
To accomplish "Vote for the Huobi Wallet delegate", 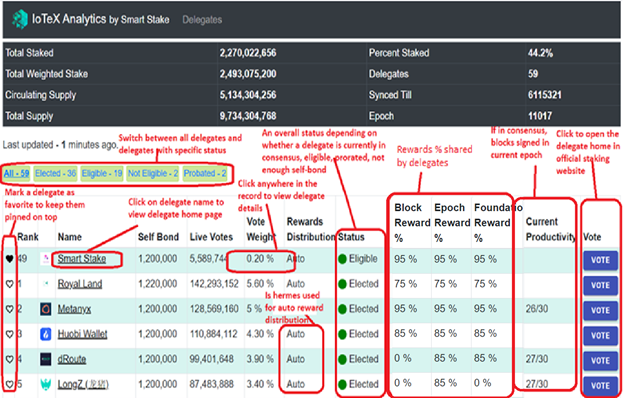I will pos(600,336).
